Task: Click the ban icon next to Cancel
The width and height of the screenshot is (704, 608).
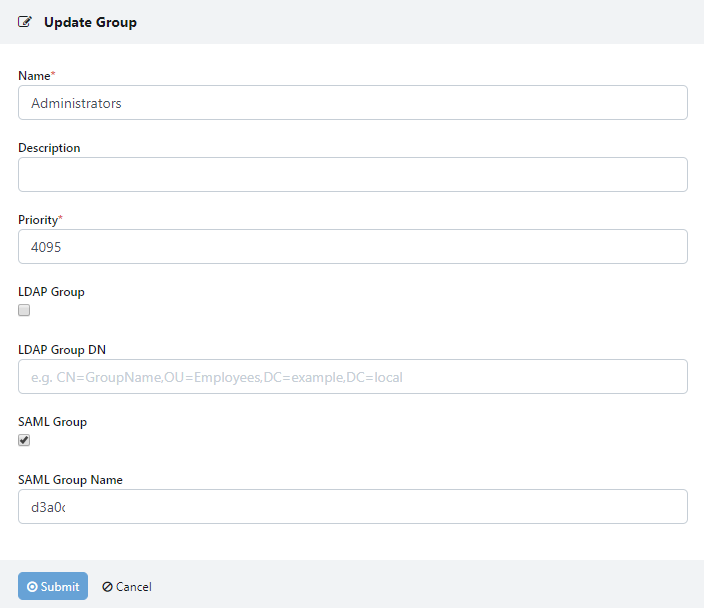Action: click(107, 587)
